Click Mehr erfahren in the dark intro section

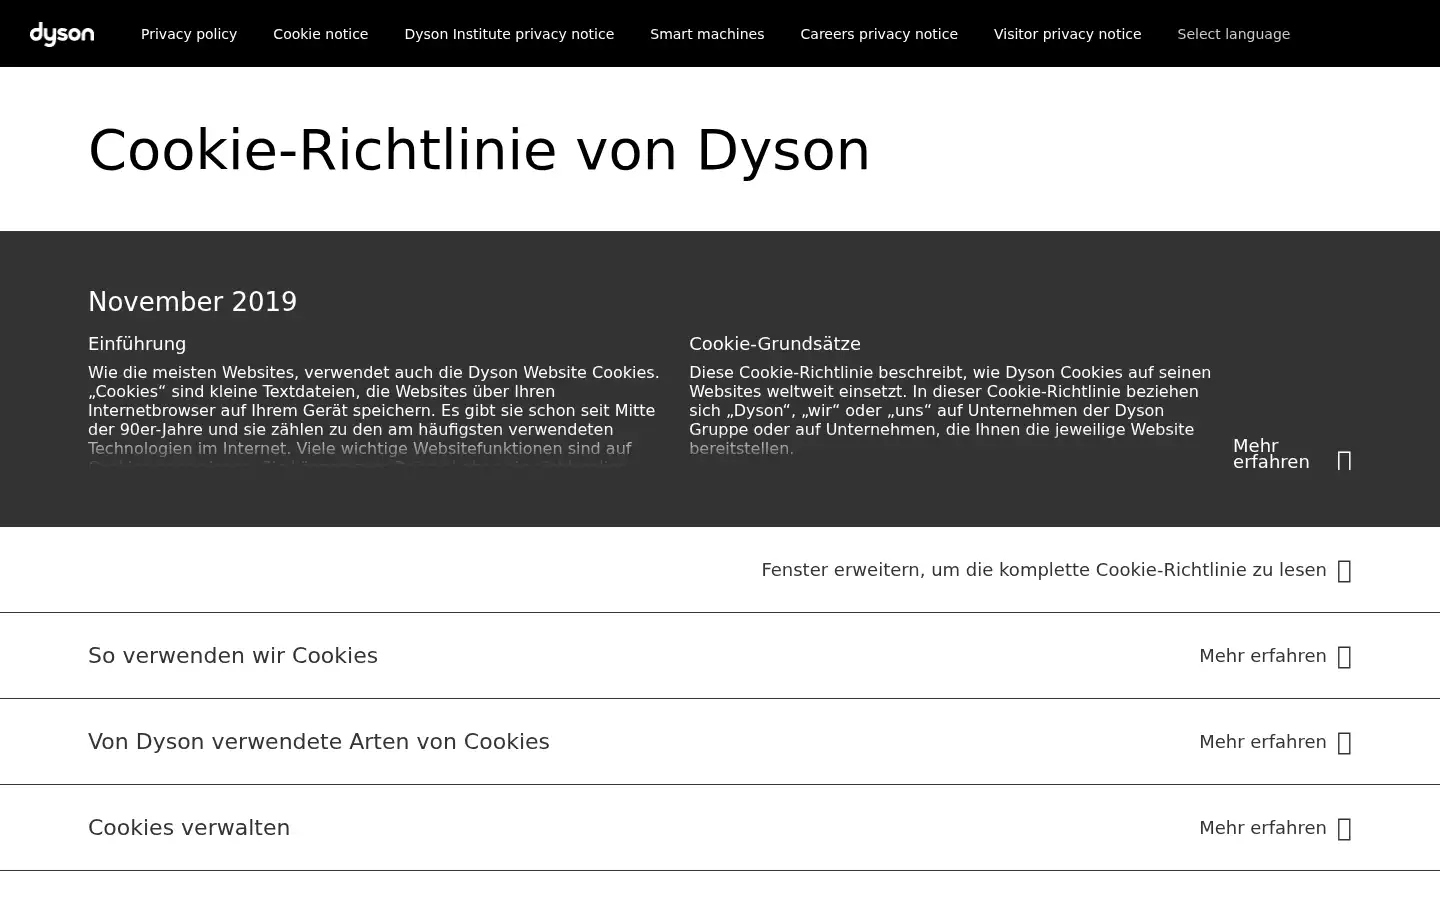coord(1271,454)
